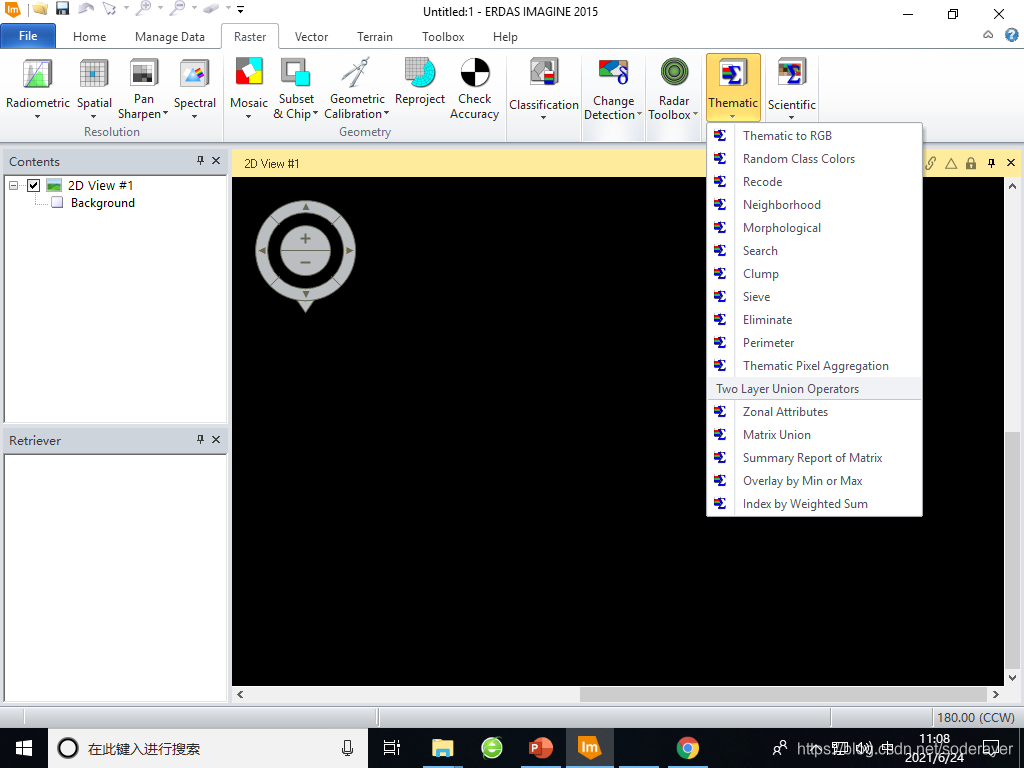Switch to the Vector tab
Screen dimensions: 1024x768
point(311,37)
